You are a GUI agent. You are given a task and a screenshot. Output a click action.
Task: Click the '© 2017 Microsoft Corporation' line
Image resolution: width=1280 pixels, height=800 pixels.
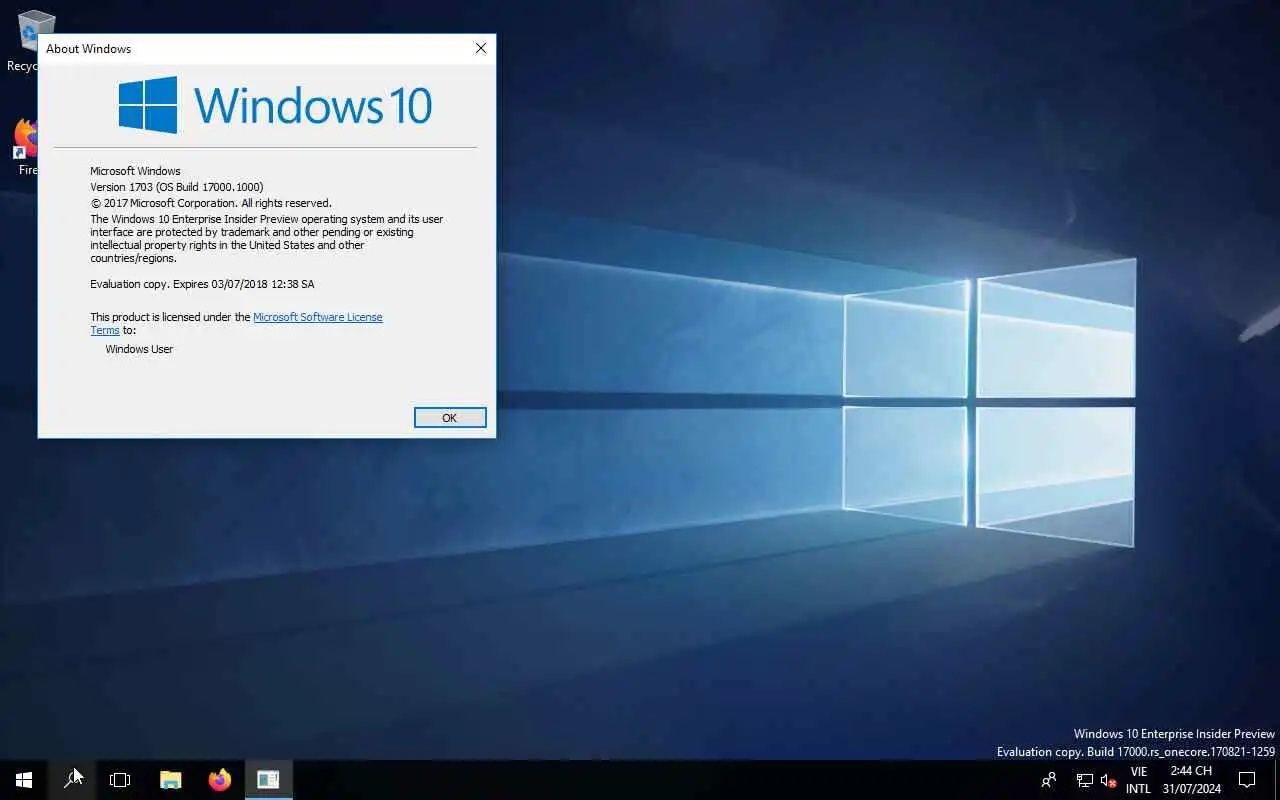coord(210,203)
